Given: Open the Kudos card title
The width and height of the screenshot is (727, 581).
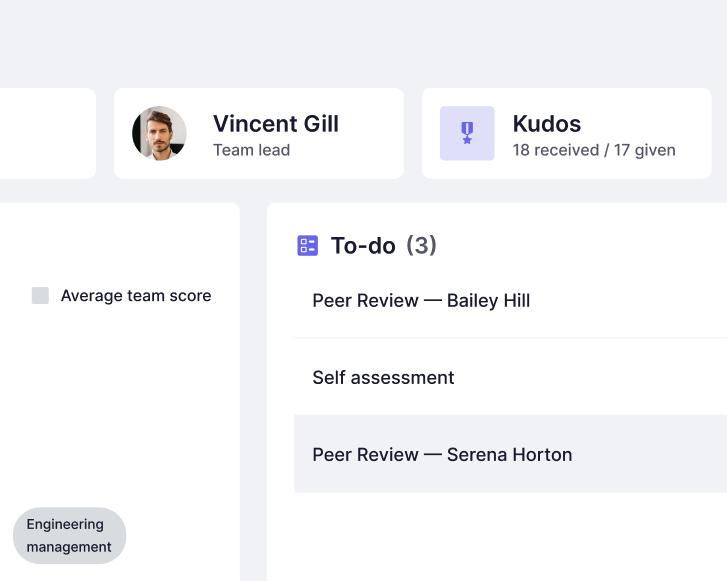Looking at the screenshot, I should 547,124.
